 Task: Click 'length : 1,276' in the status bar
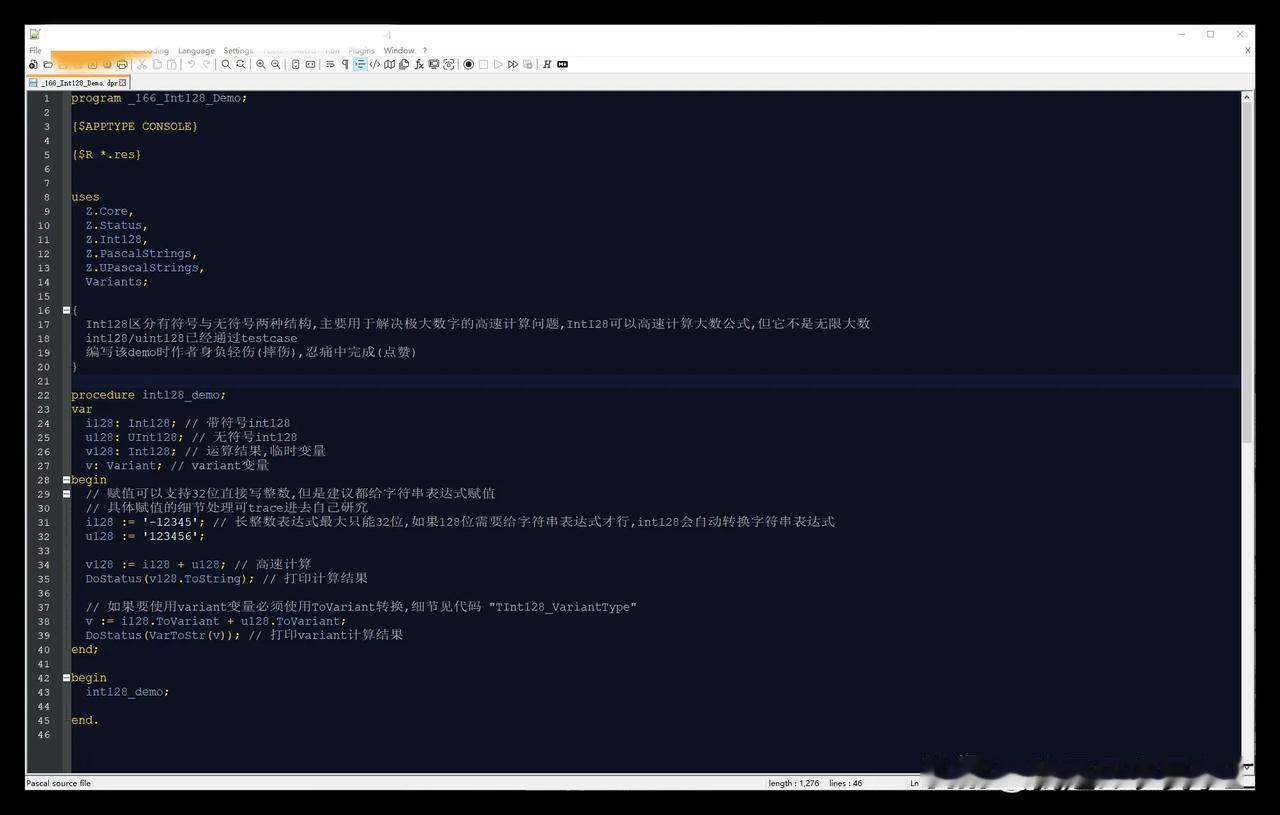[x=794, y=783]
